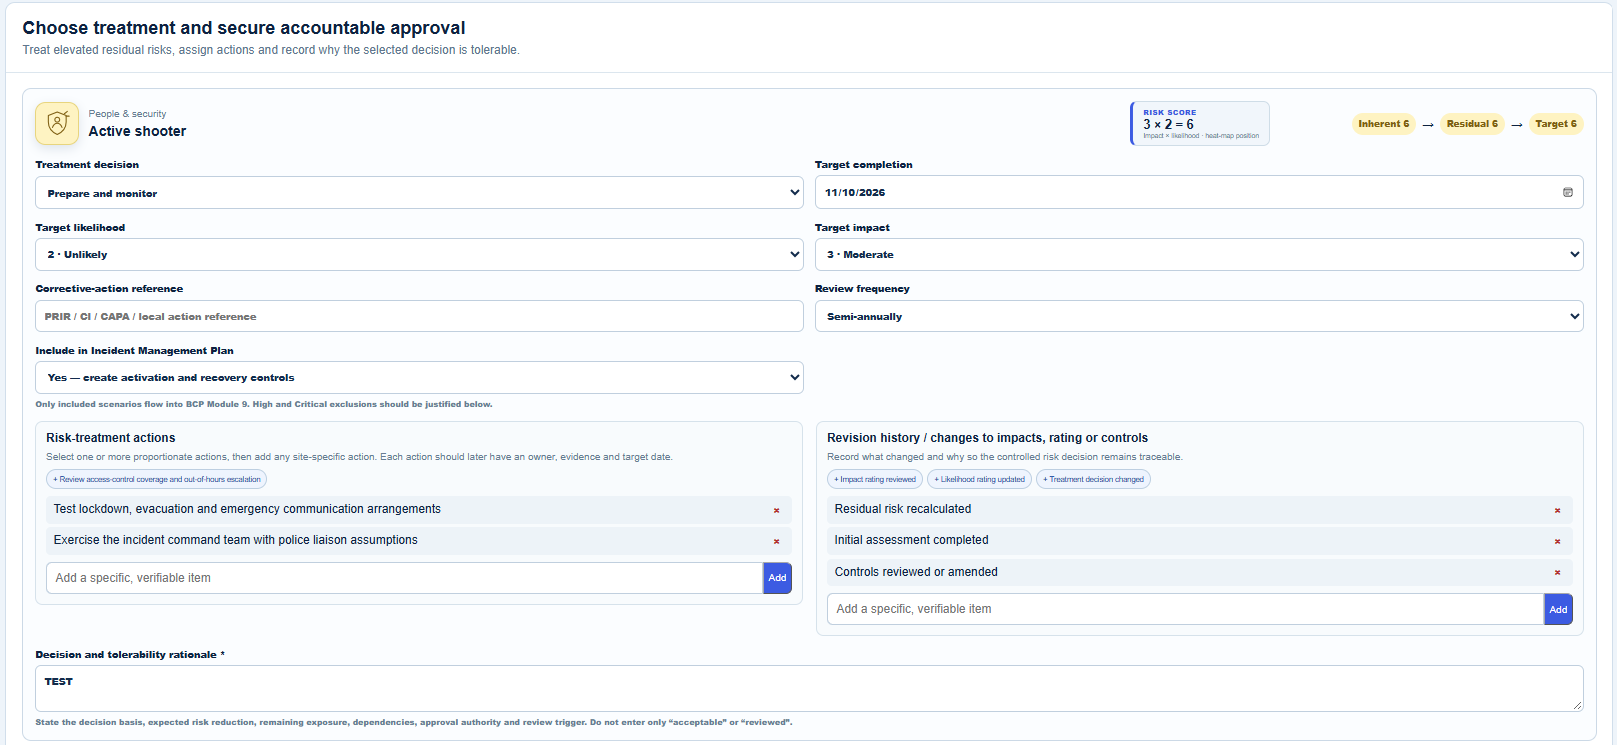Select 'Test lockdown, evacuation and emergency communication' text
1617x745 pixels.
click(x=247, y=509)
